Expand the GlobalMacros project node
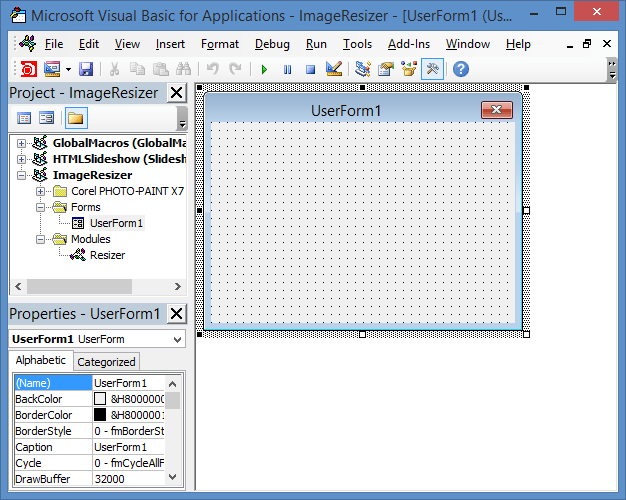 (x=22, y=143)
